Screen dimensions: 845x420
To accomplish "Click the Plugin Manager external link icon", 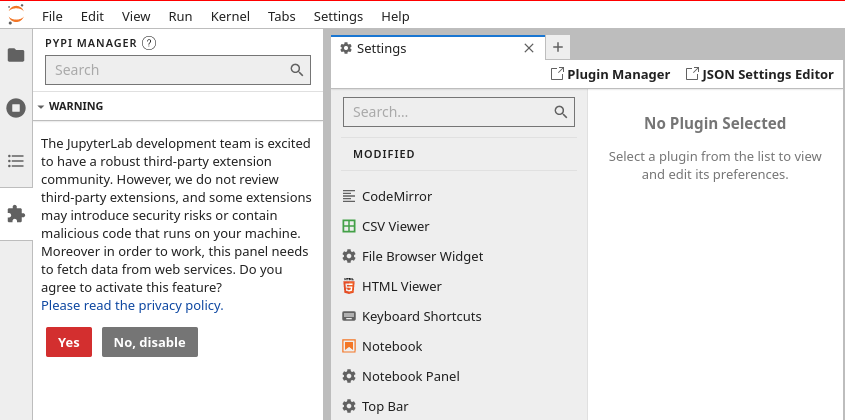I will (x=557, y=74).
